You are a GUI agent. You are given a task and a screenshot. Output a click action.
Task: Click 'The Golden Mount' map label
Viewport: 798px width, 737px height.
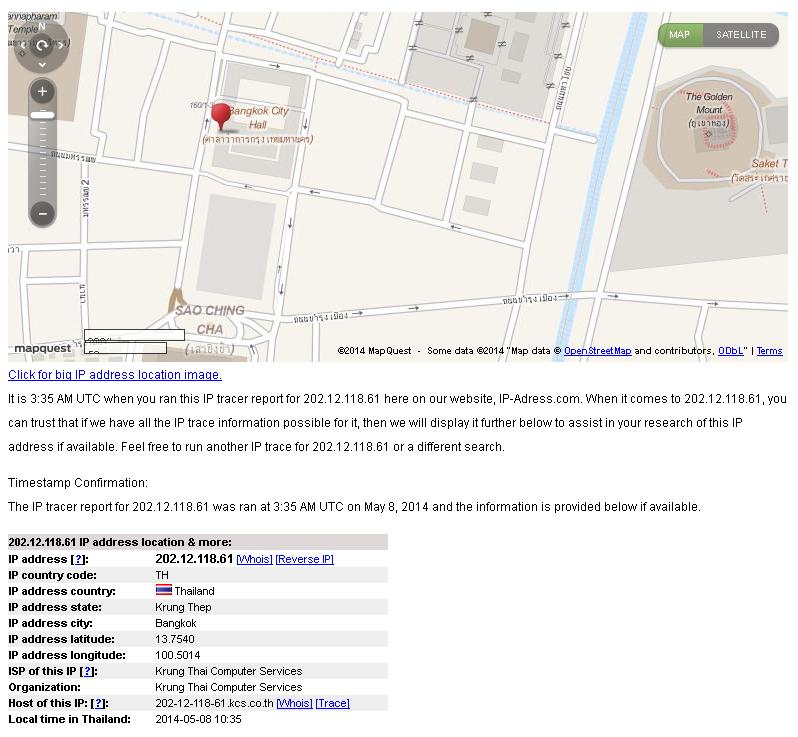click(709, 103)
